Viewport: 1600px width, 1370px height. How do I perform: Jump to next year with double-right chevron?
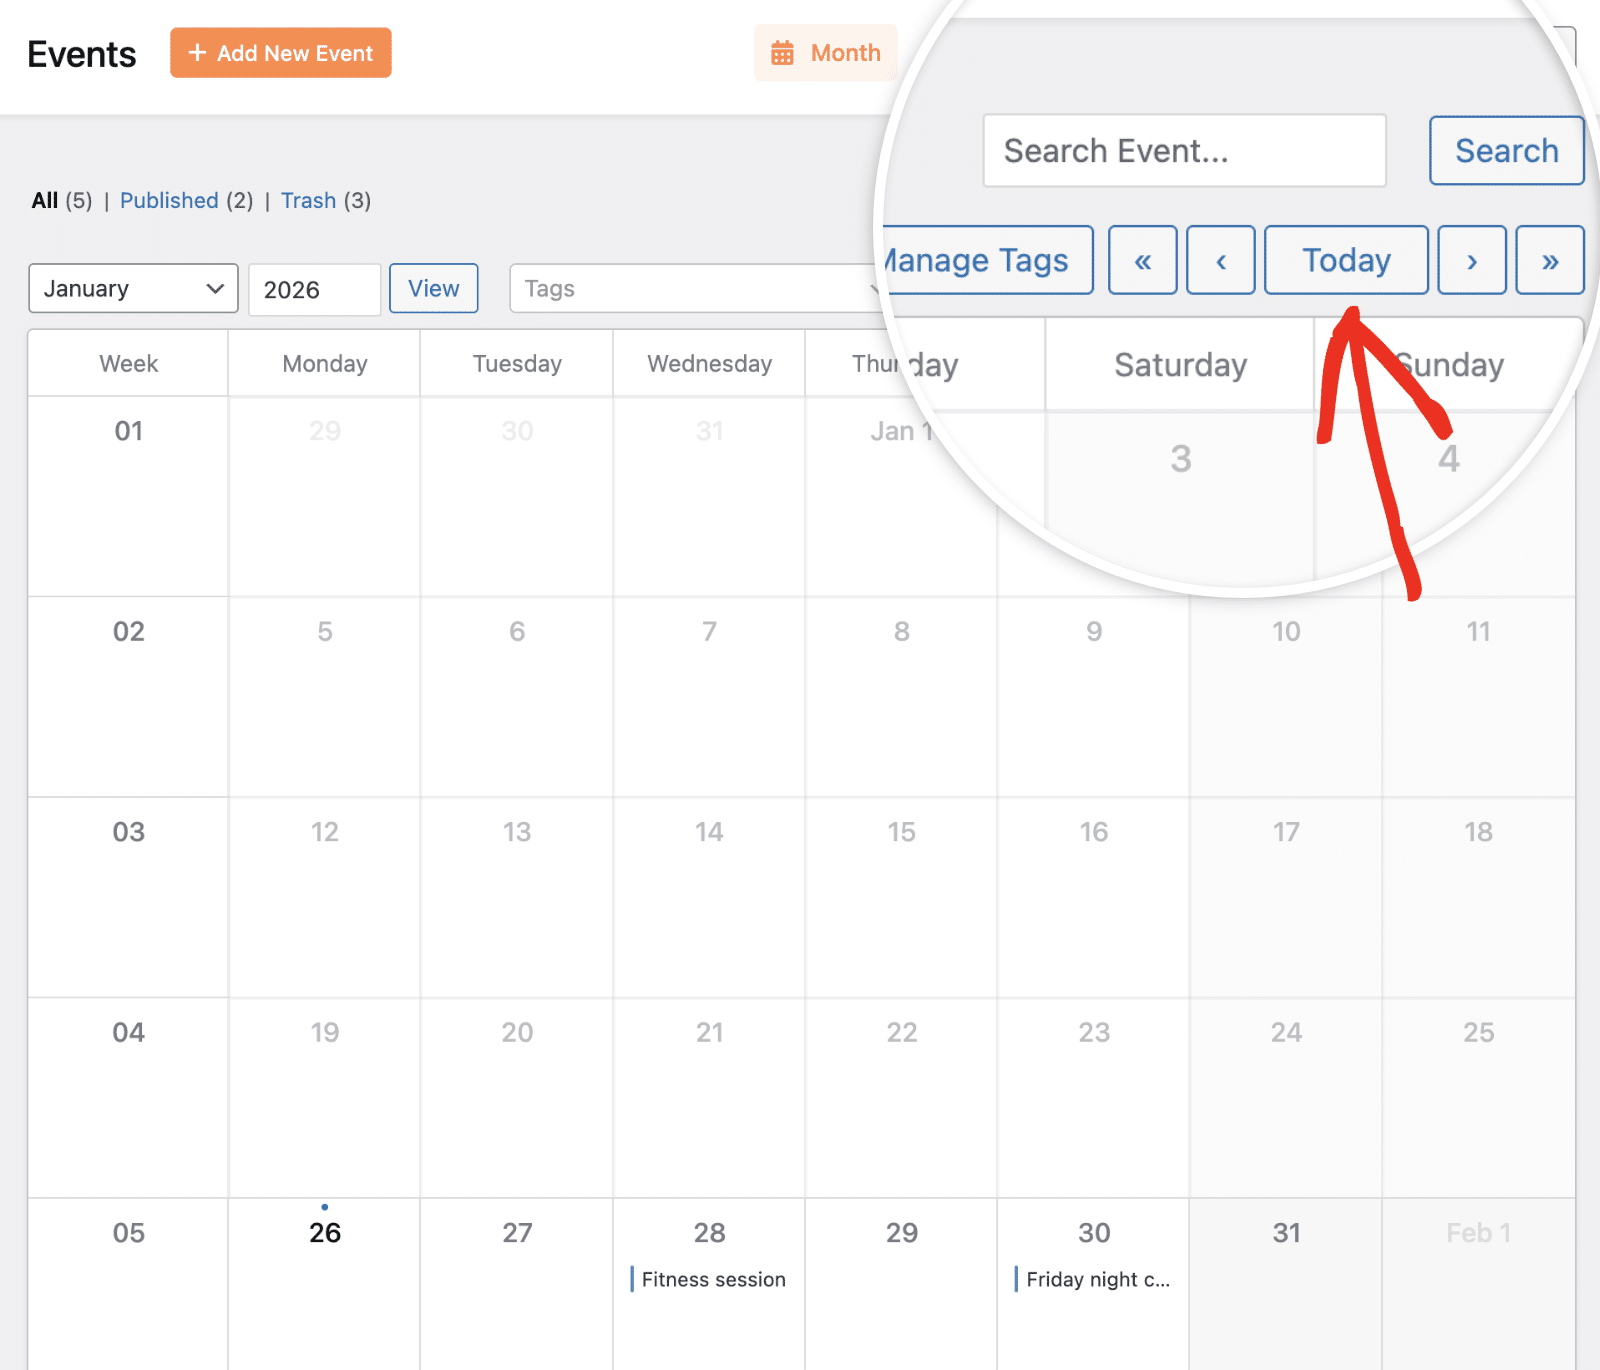(1549, 260)
